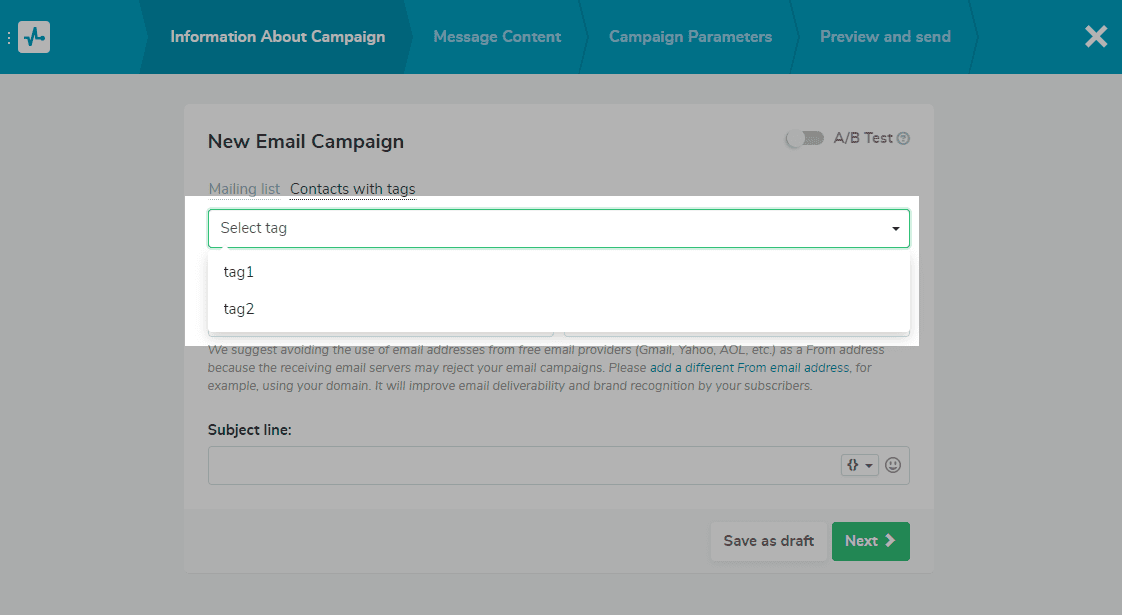Click the A/B Test help question icon
1122x615 pixels.
pos(904,139)
